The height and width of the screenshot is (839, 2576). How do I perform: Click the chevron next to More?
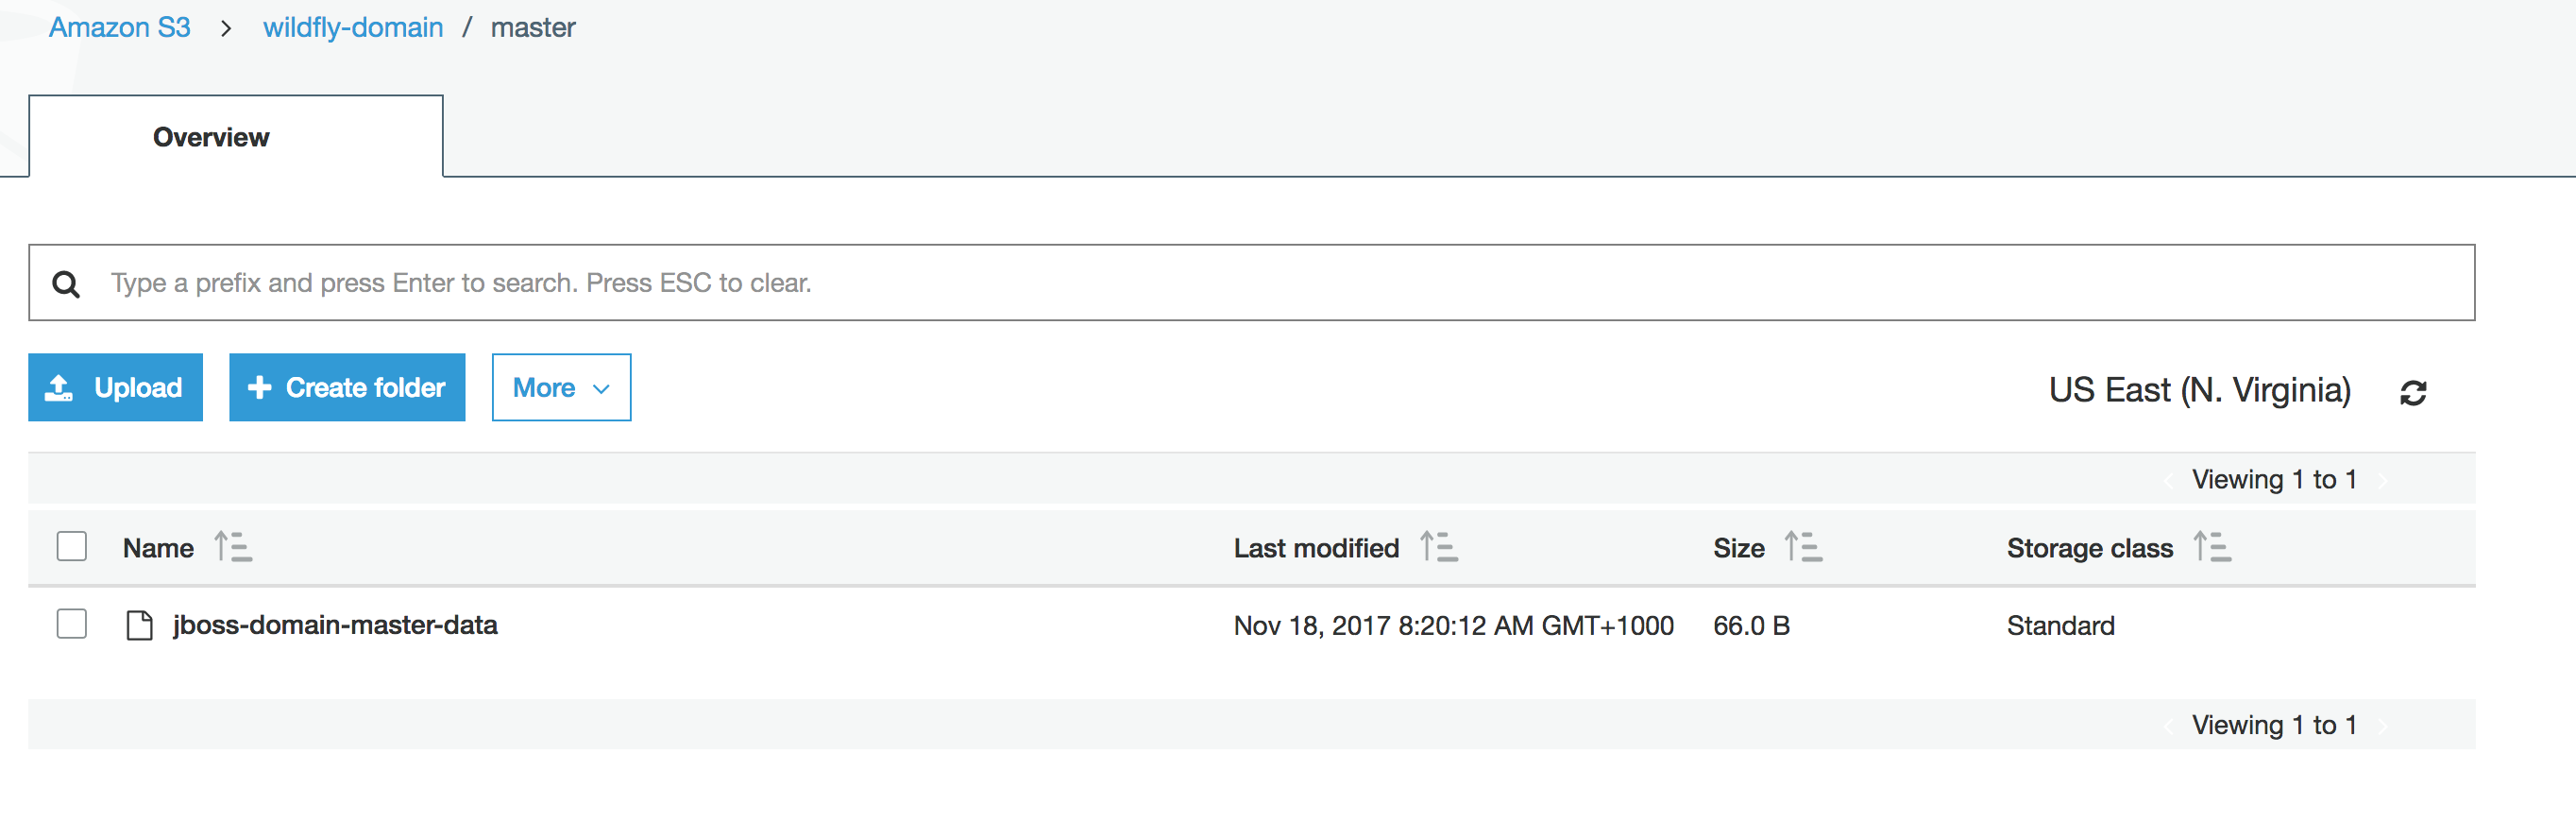(600, 389)
